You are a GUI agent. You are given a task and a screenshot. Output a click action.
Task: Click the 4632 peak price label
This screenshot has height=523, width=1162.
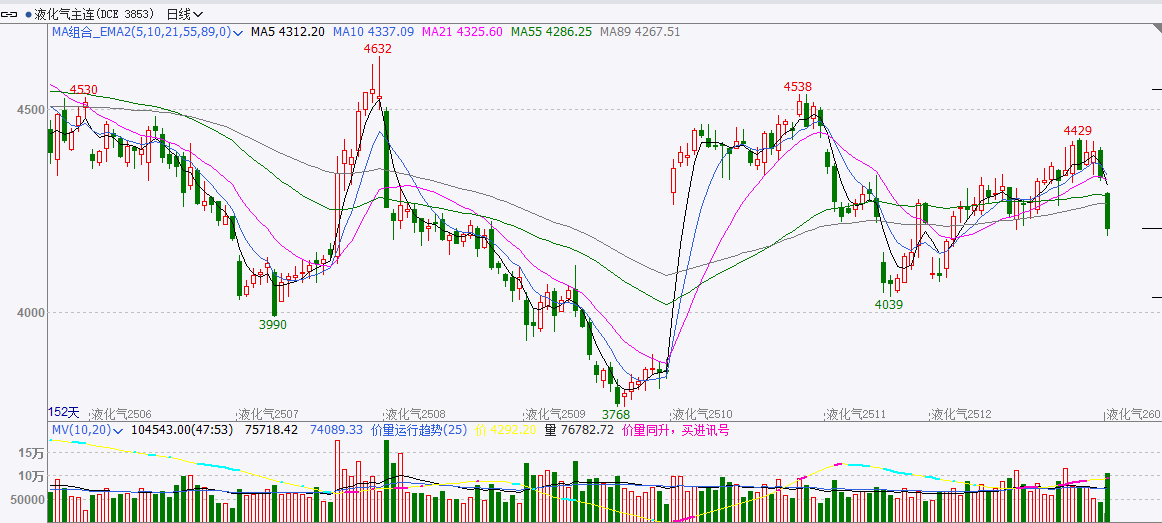(x=377, y=48)
